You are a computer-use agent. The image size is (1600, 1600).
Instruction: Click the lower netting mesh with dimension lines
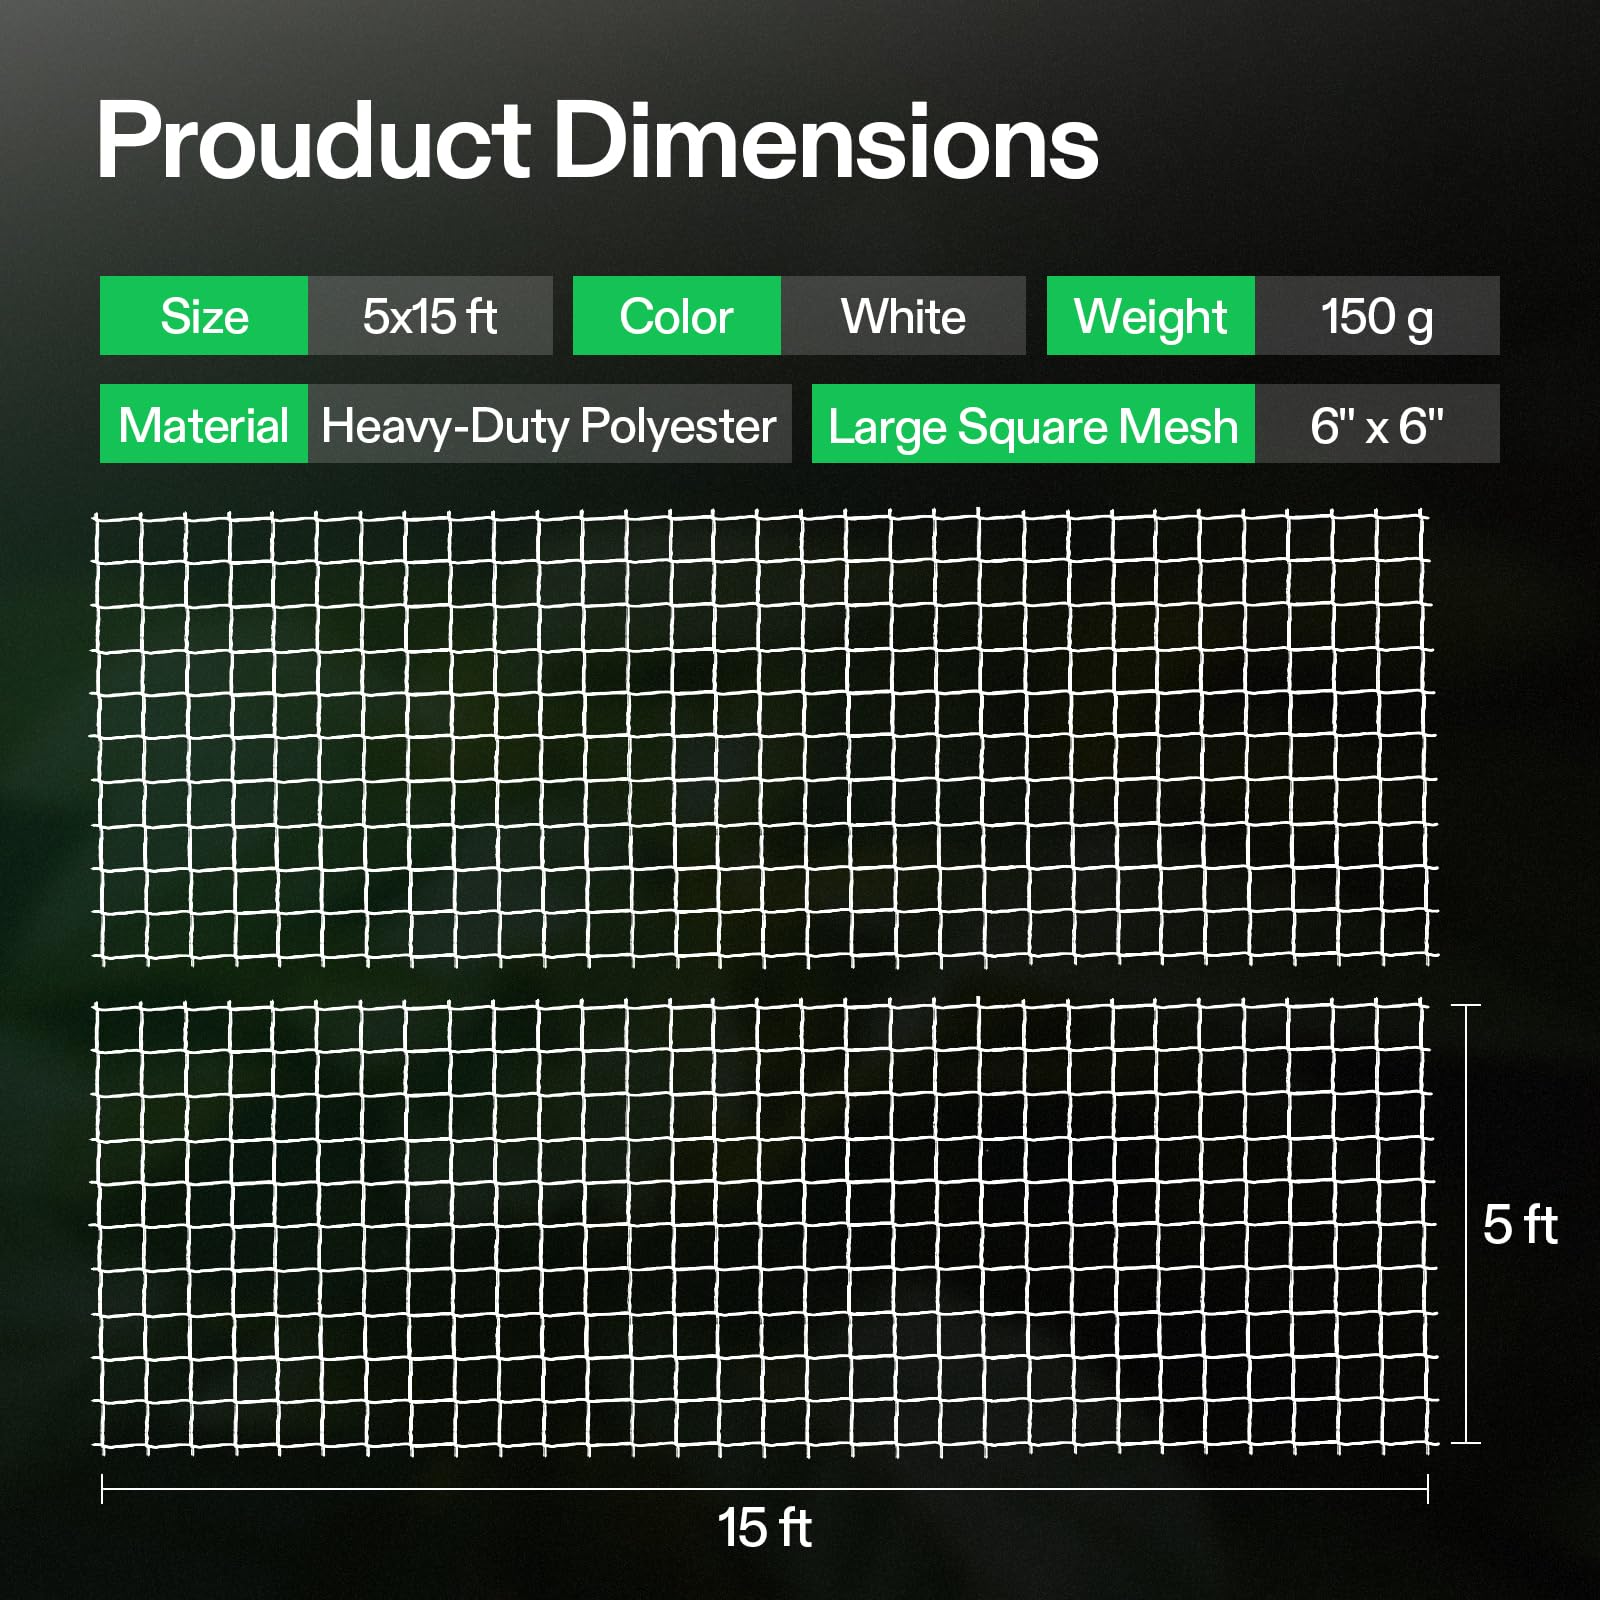(765, 1226)
